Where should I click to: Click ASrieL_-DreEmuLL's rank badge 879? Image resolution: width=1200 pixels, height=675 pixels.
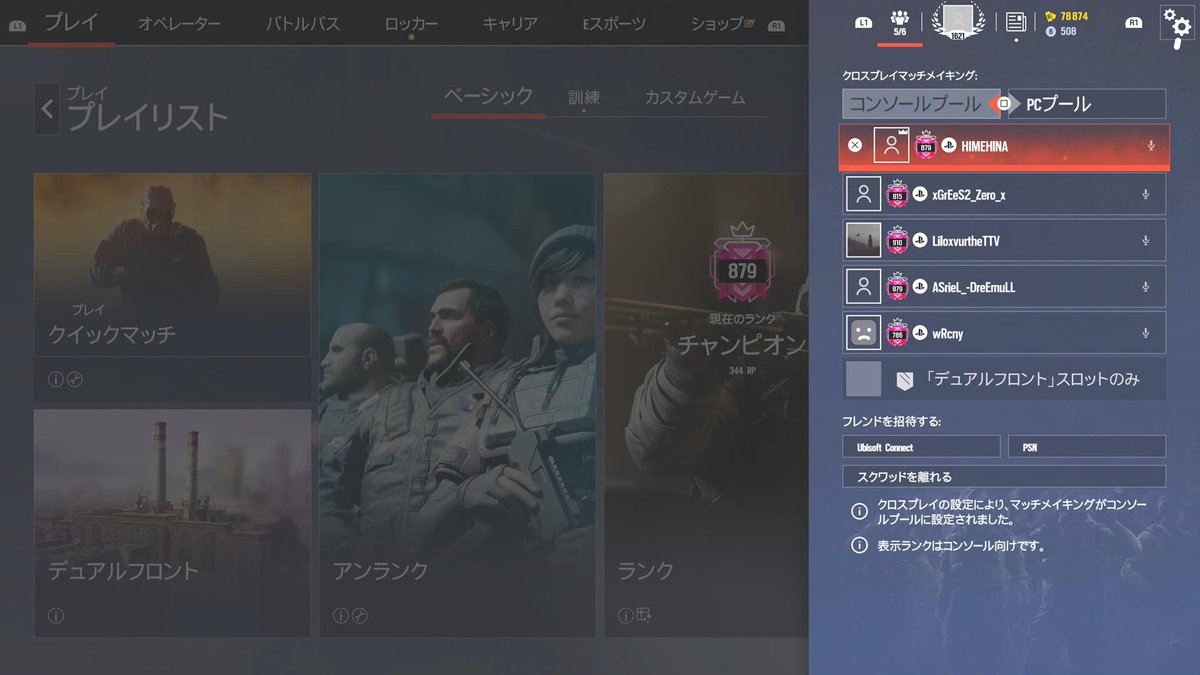click(897, 286)
